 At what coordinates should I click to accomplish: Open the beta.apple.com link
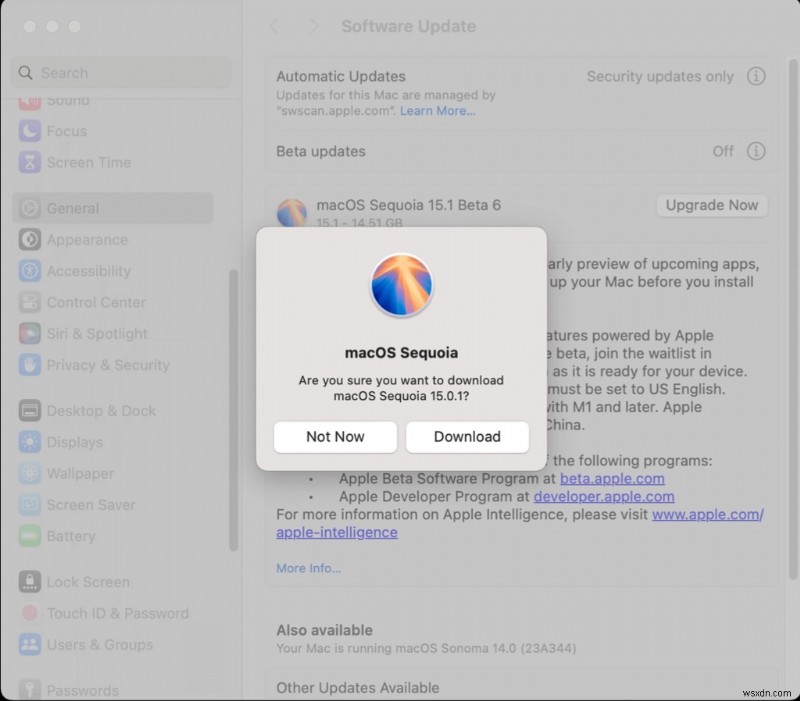[612, 479]
